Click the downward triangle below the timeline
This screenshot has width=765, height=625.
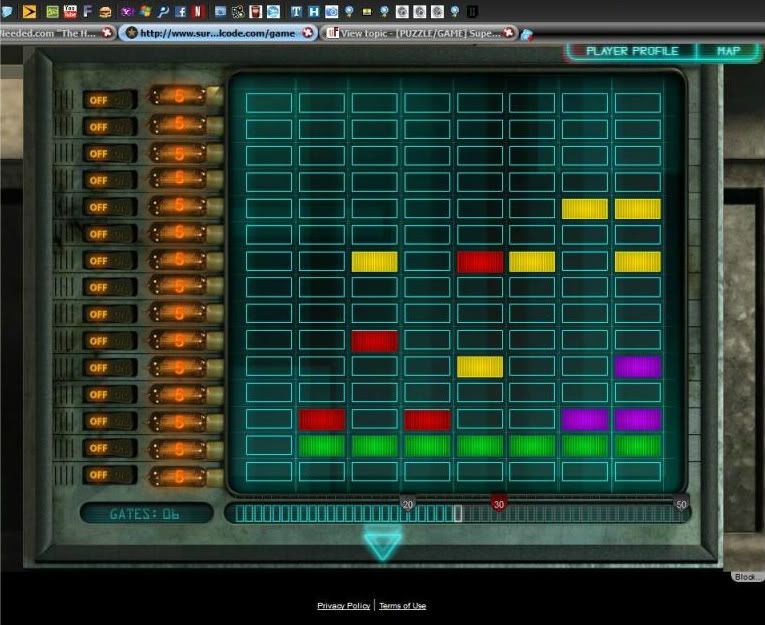(382, 545)
